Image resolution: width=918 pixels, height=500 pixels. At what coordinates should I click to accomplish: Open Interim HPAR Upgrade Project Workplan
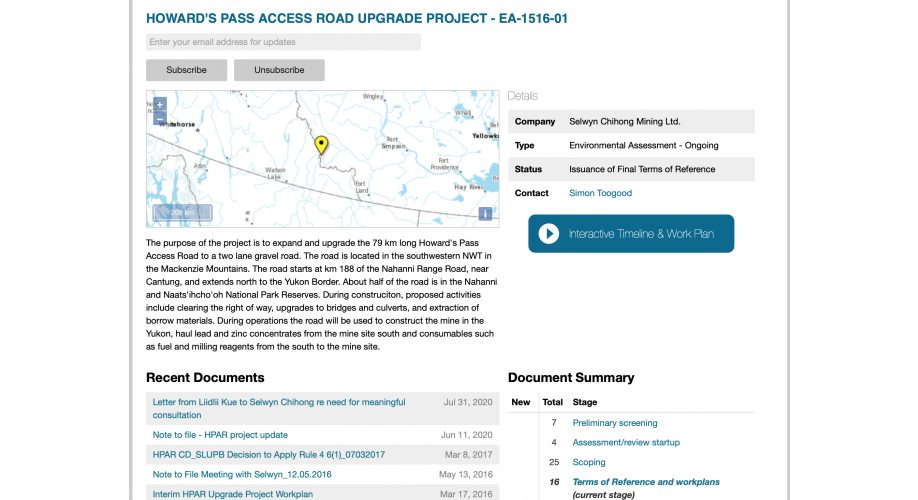[233, 494]
